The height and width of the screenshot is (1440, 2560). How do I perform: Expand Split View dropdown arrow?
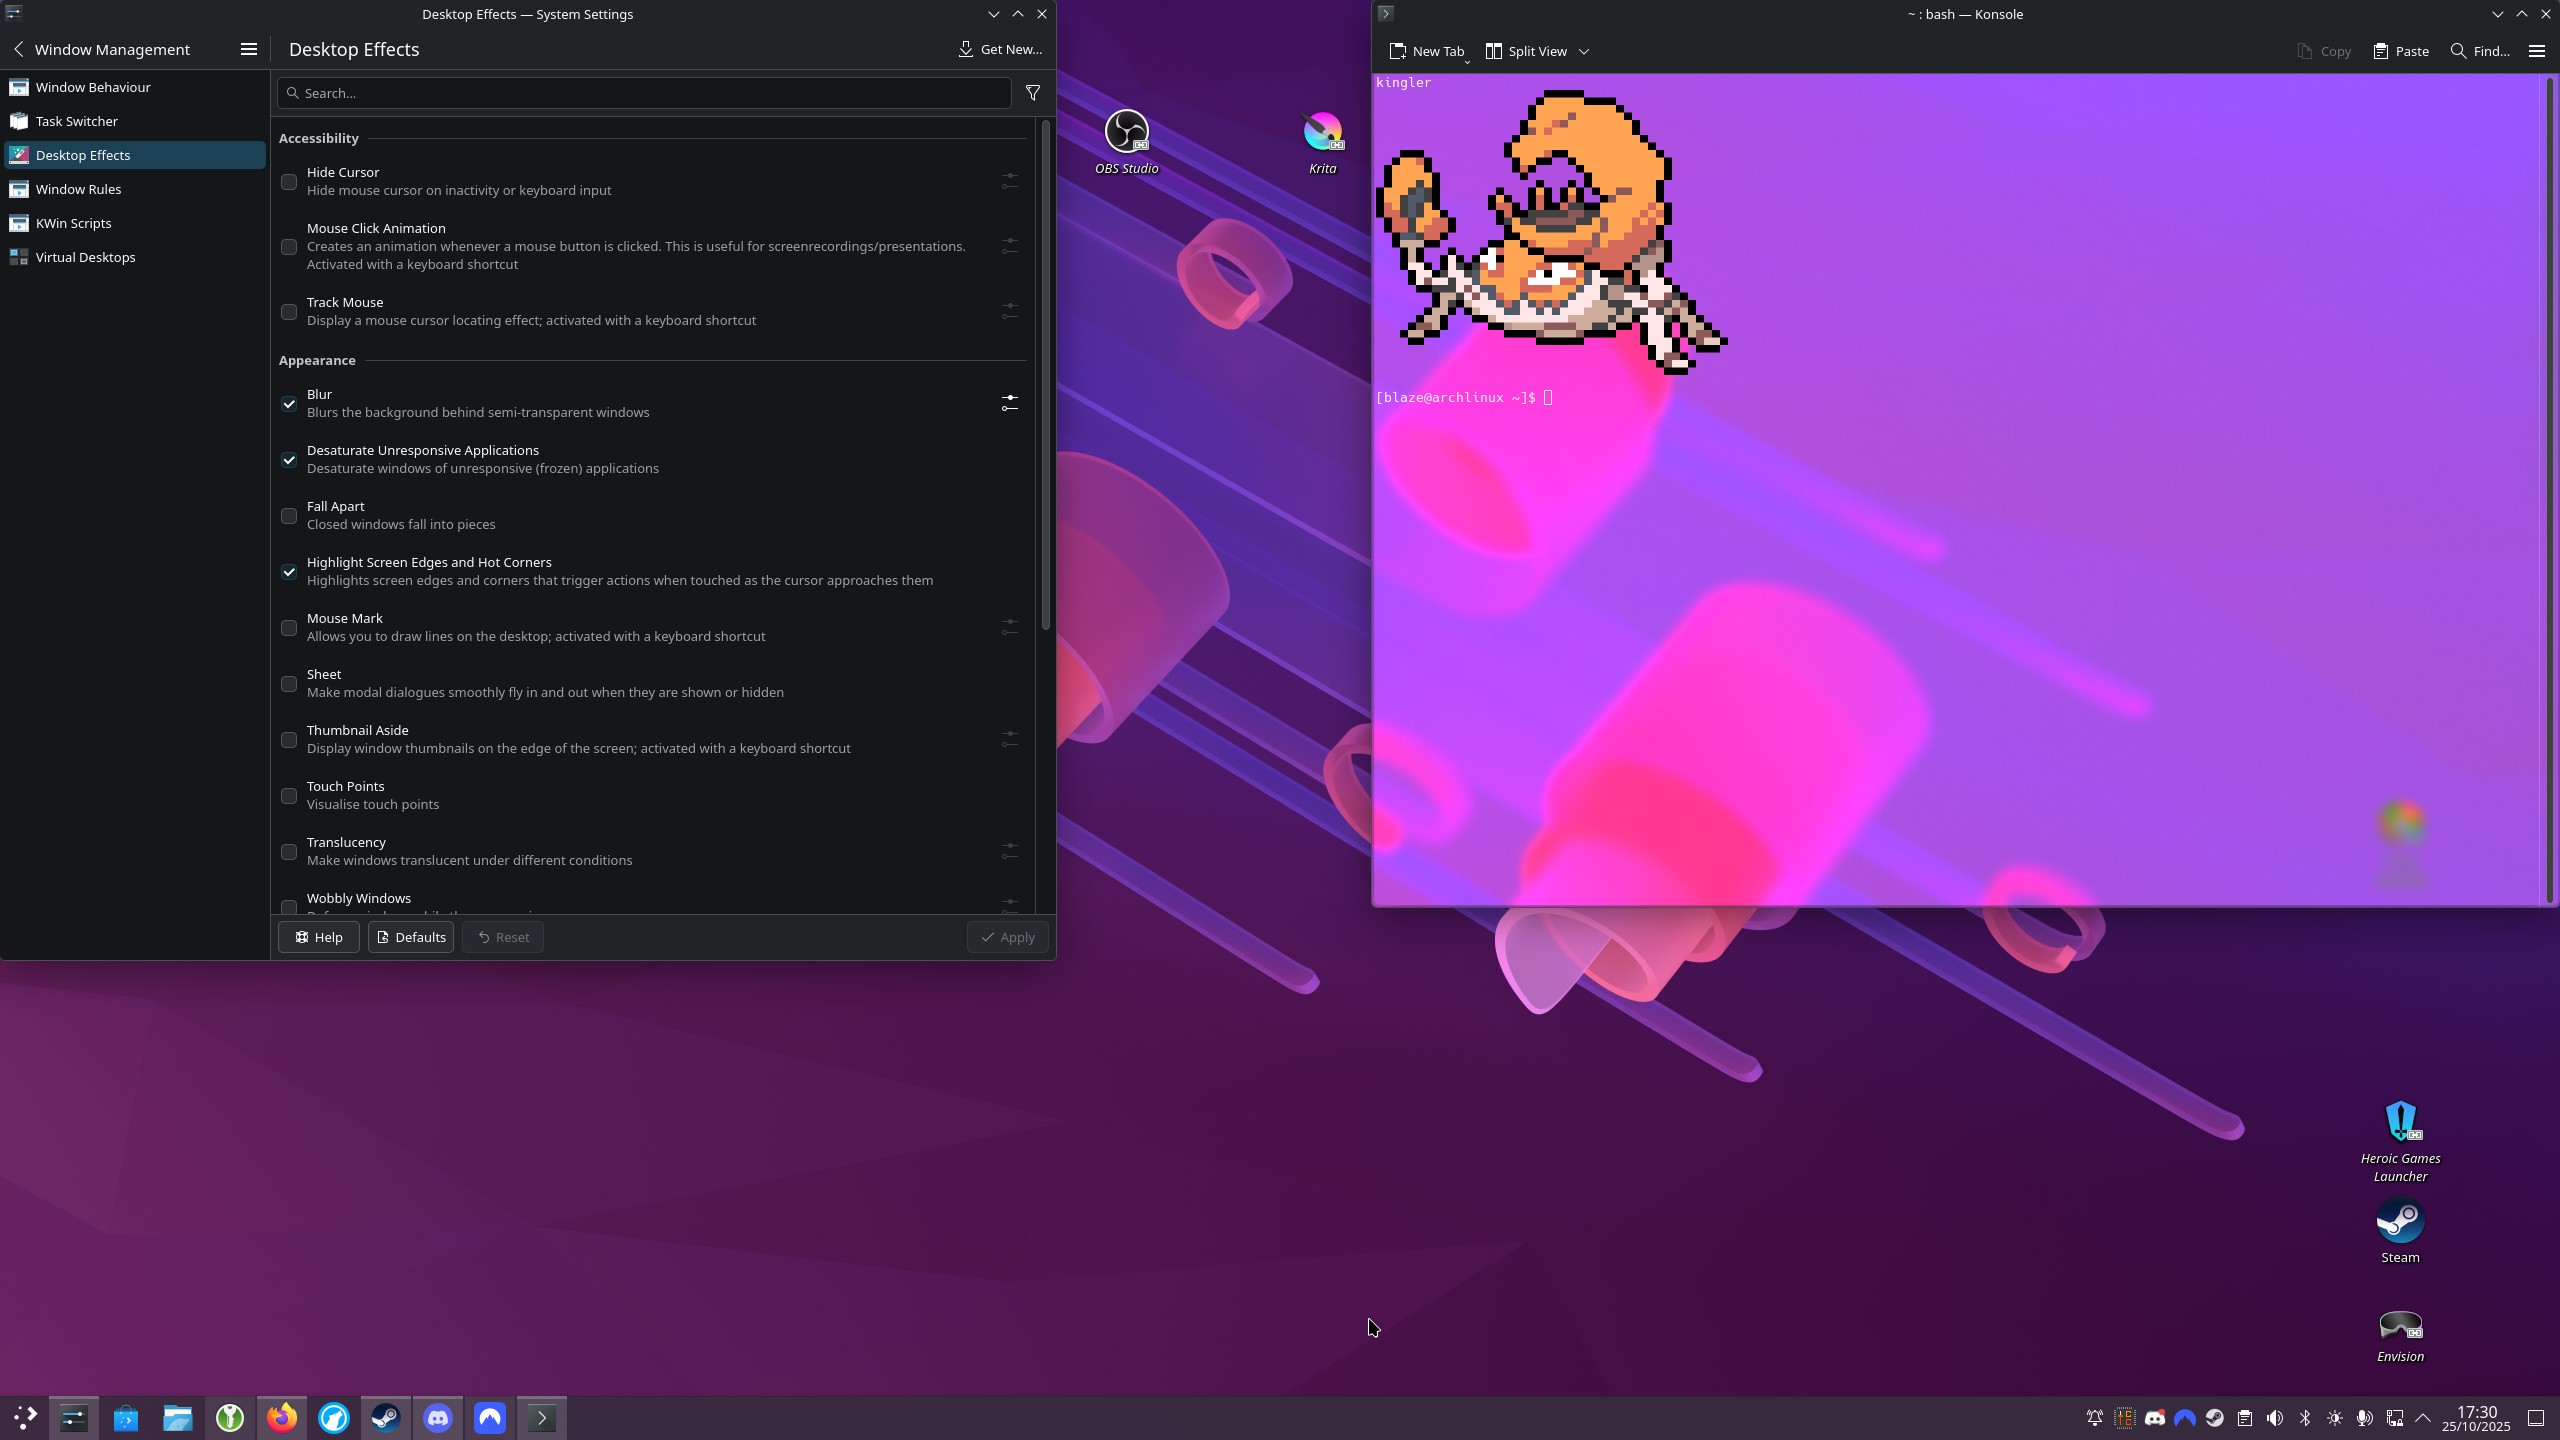(x=1583, y=51)
